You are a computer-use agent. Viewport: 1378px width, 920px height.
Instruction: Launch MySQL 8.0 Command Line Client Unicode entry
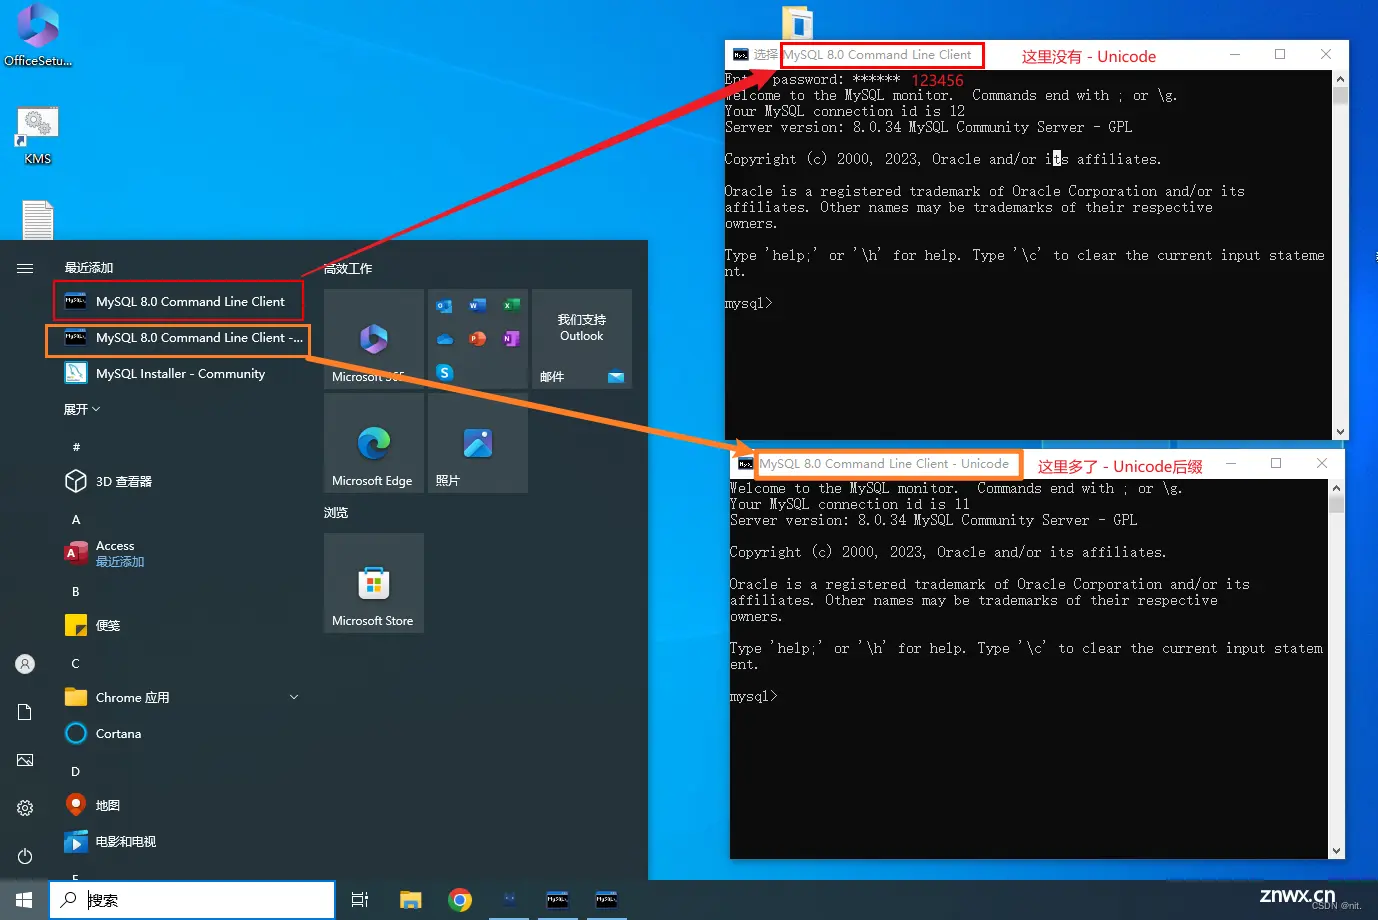point(178,338)
